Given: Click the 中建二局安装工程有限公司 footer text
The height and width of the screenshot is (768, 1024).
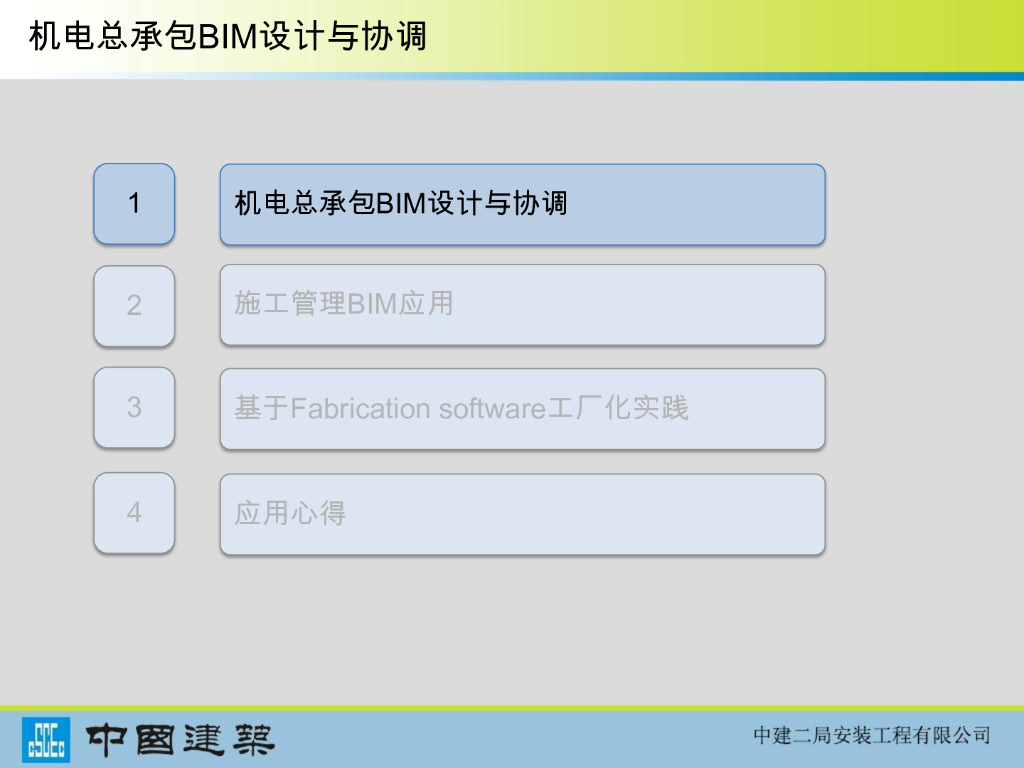Looking at the screenshot, I should tap(871, 736).
